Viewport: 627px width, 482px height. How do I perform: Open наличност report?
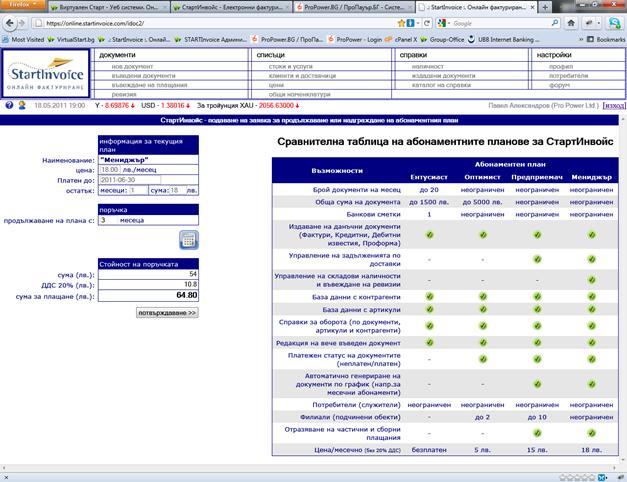428,66
